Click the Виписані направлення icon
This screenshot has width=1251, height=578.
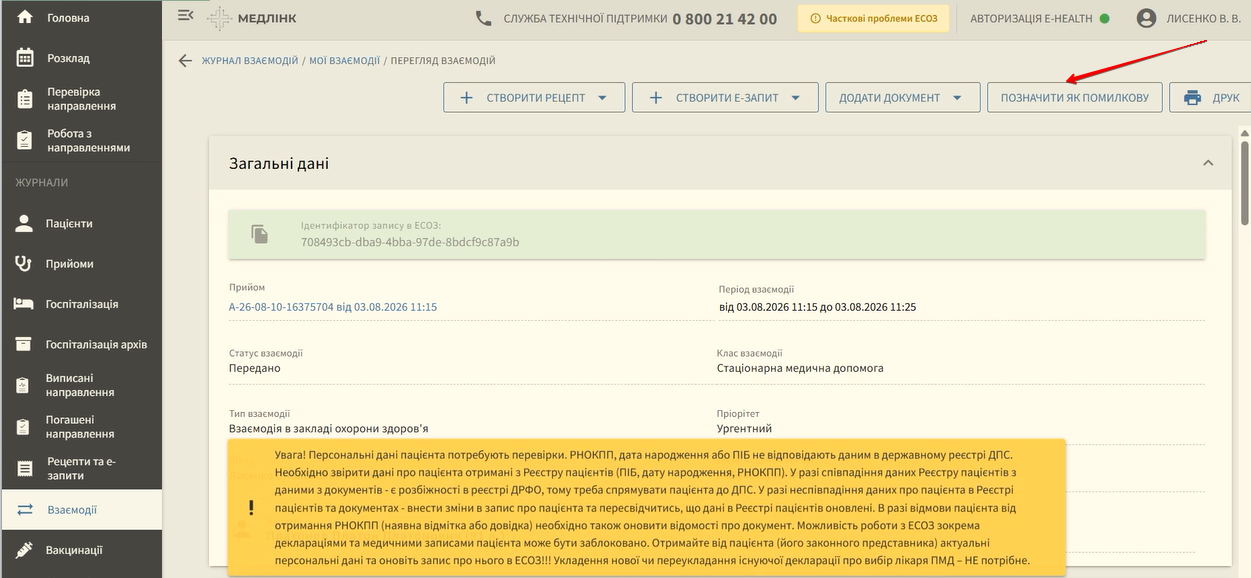point(24,385)
